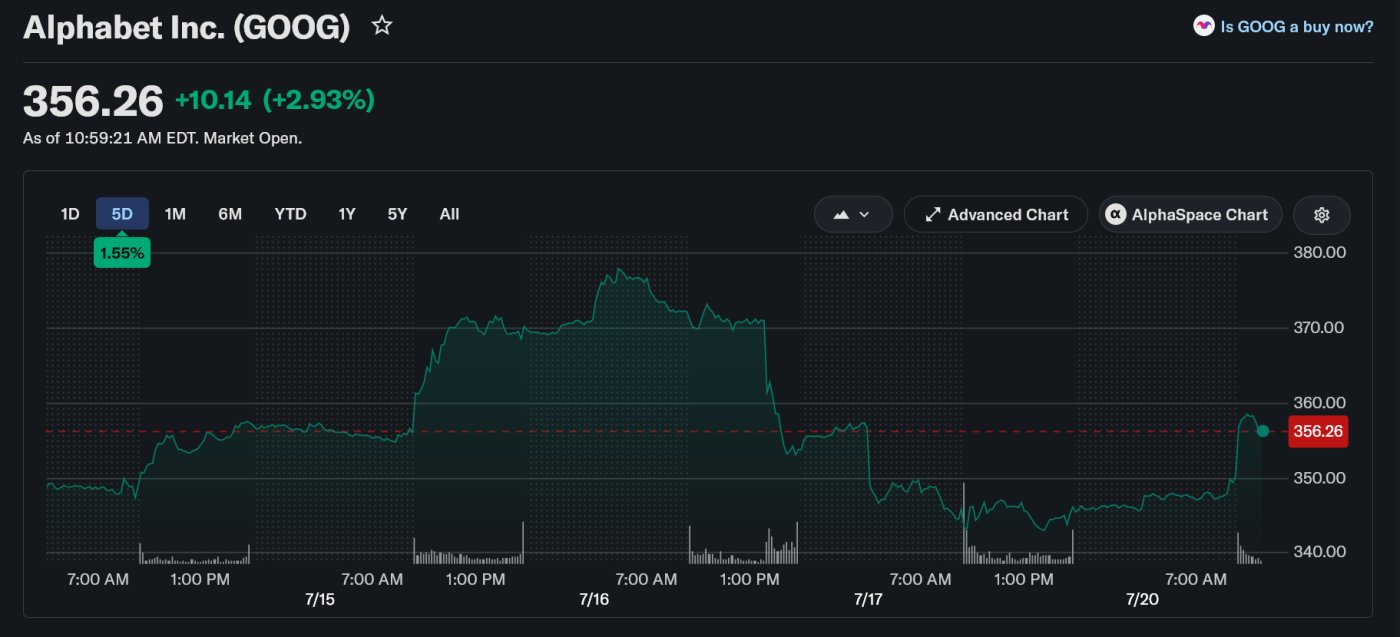1400x637 pixels.
Task: Choose the 5Y time range
Action: (x=397, y=214)
